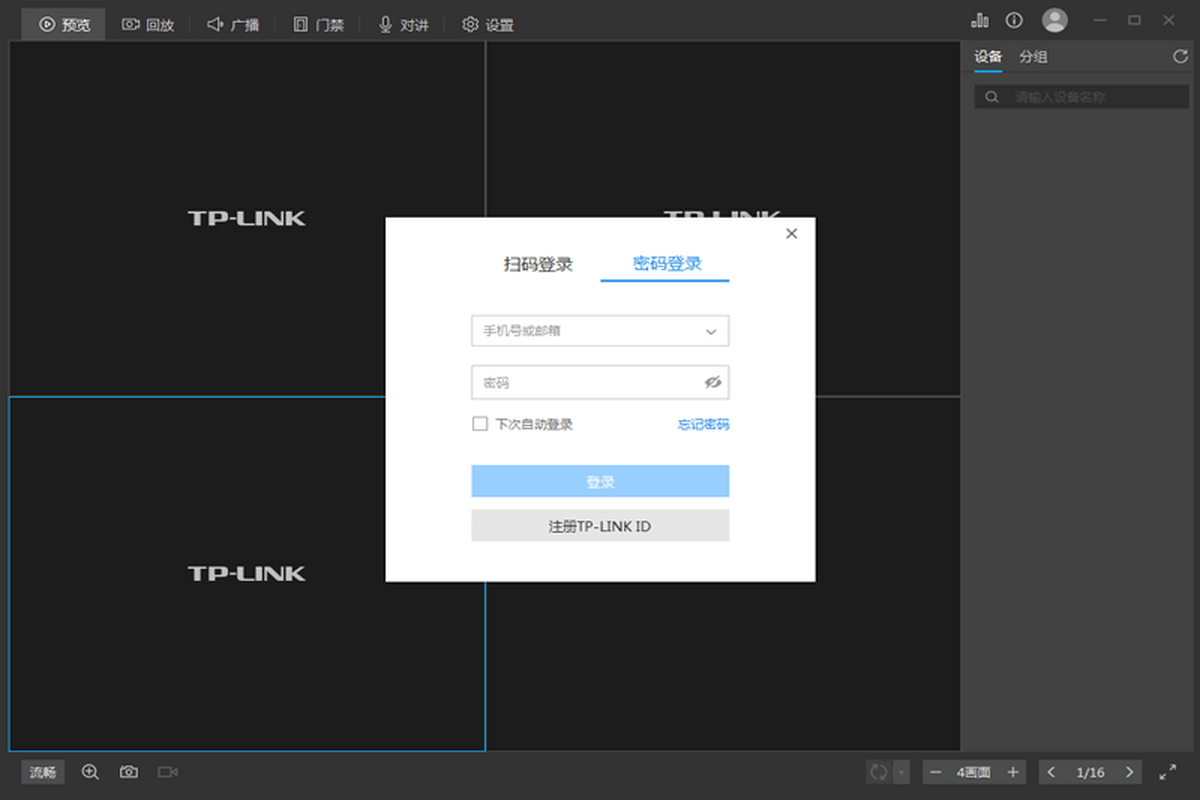Enter fullscreen with the expand arrows icon

1167,772
